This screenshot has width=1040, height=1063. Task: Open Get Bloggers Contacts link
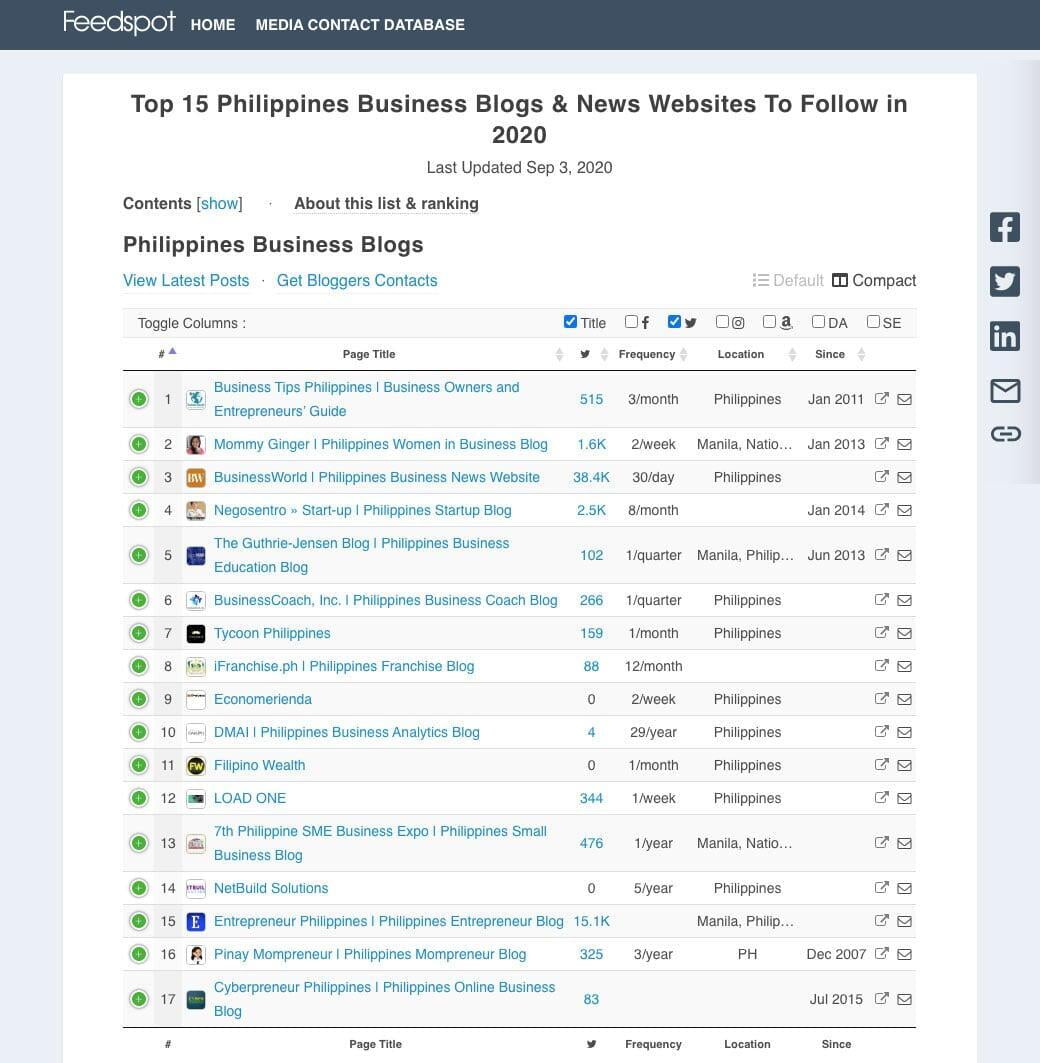click(x=357, y=281)
